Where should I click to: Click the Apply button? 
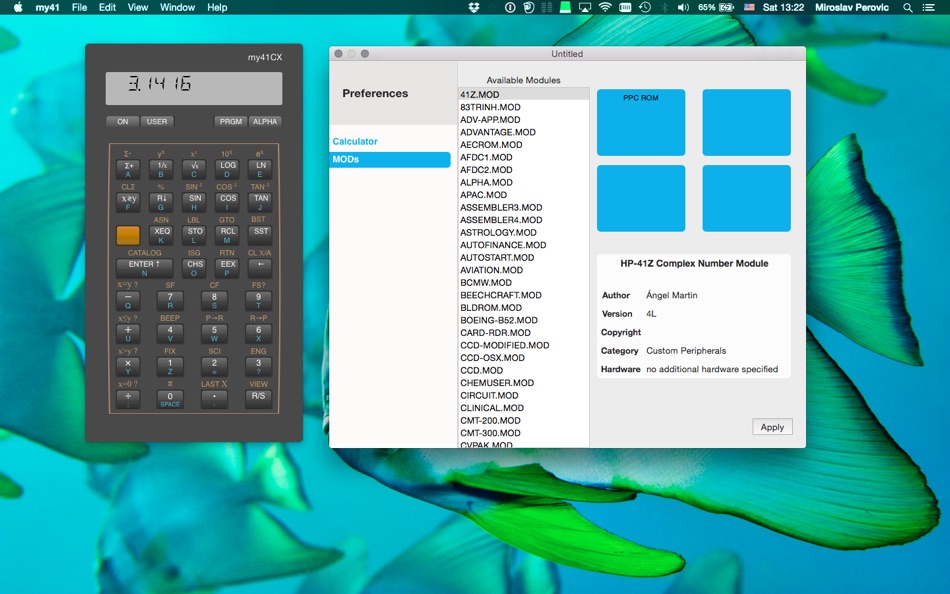772,427
